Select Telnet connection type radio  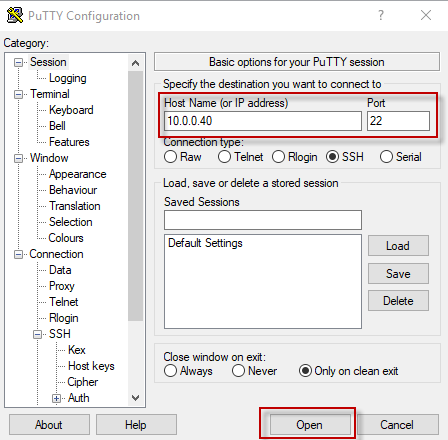224,157
